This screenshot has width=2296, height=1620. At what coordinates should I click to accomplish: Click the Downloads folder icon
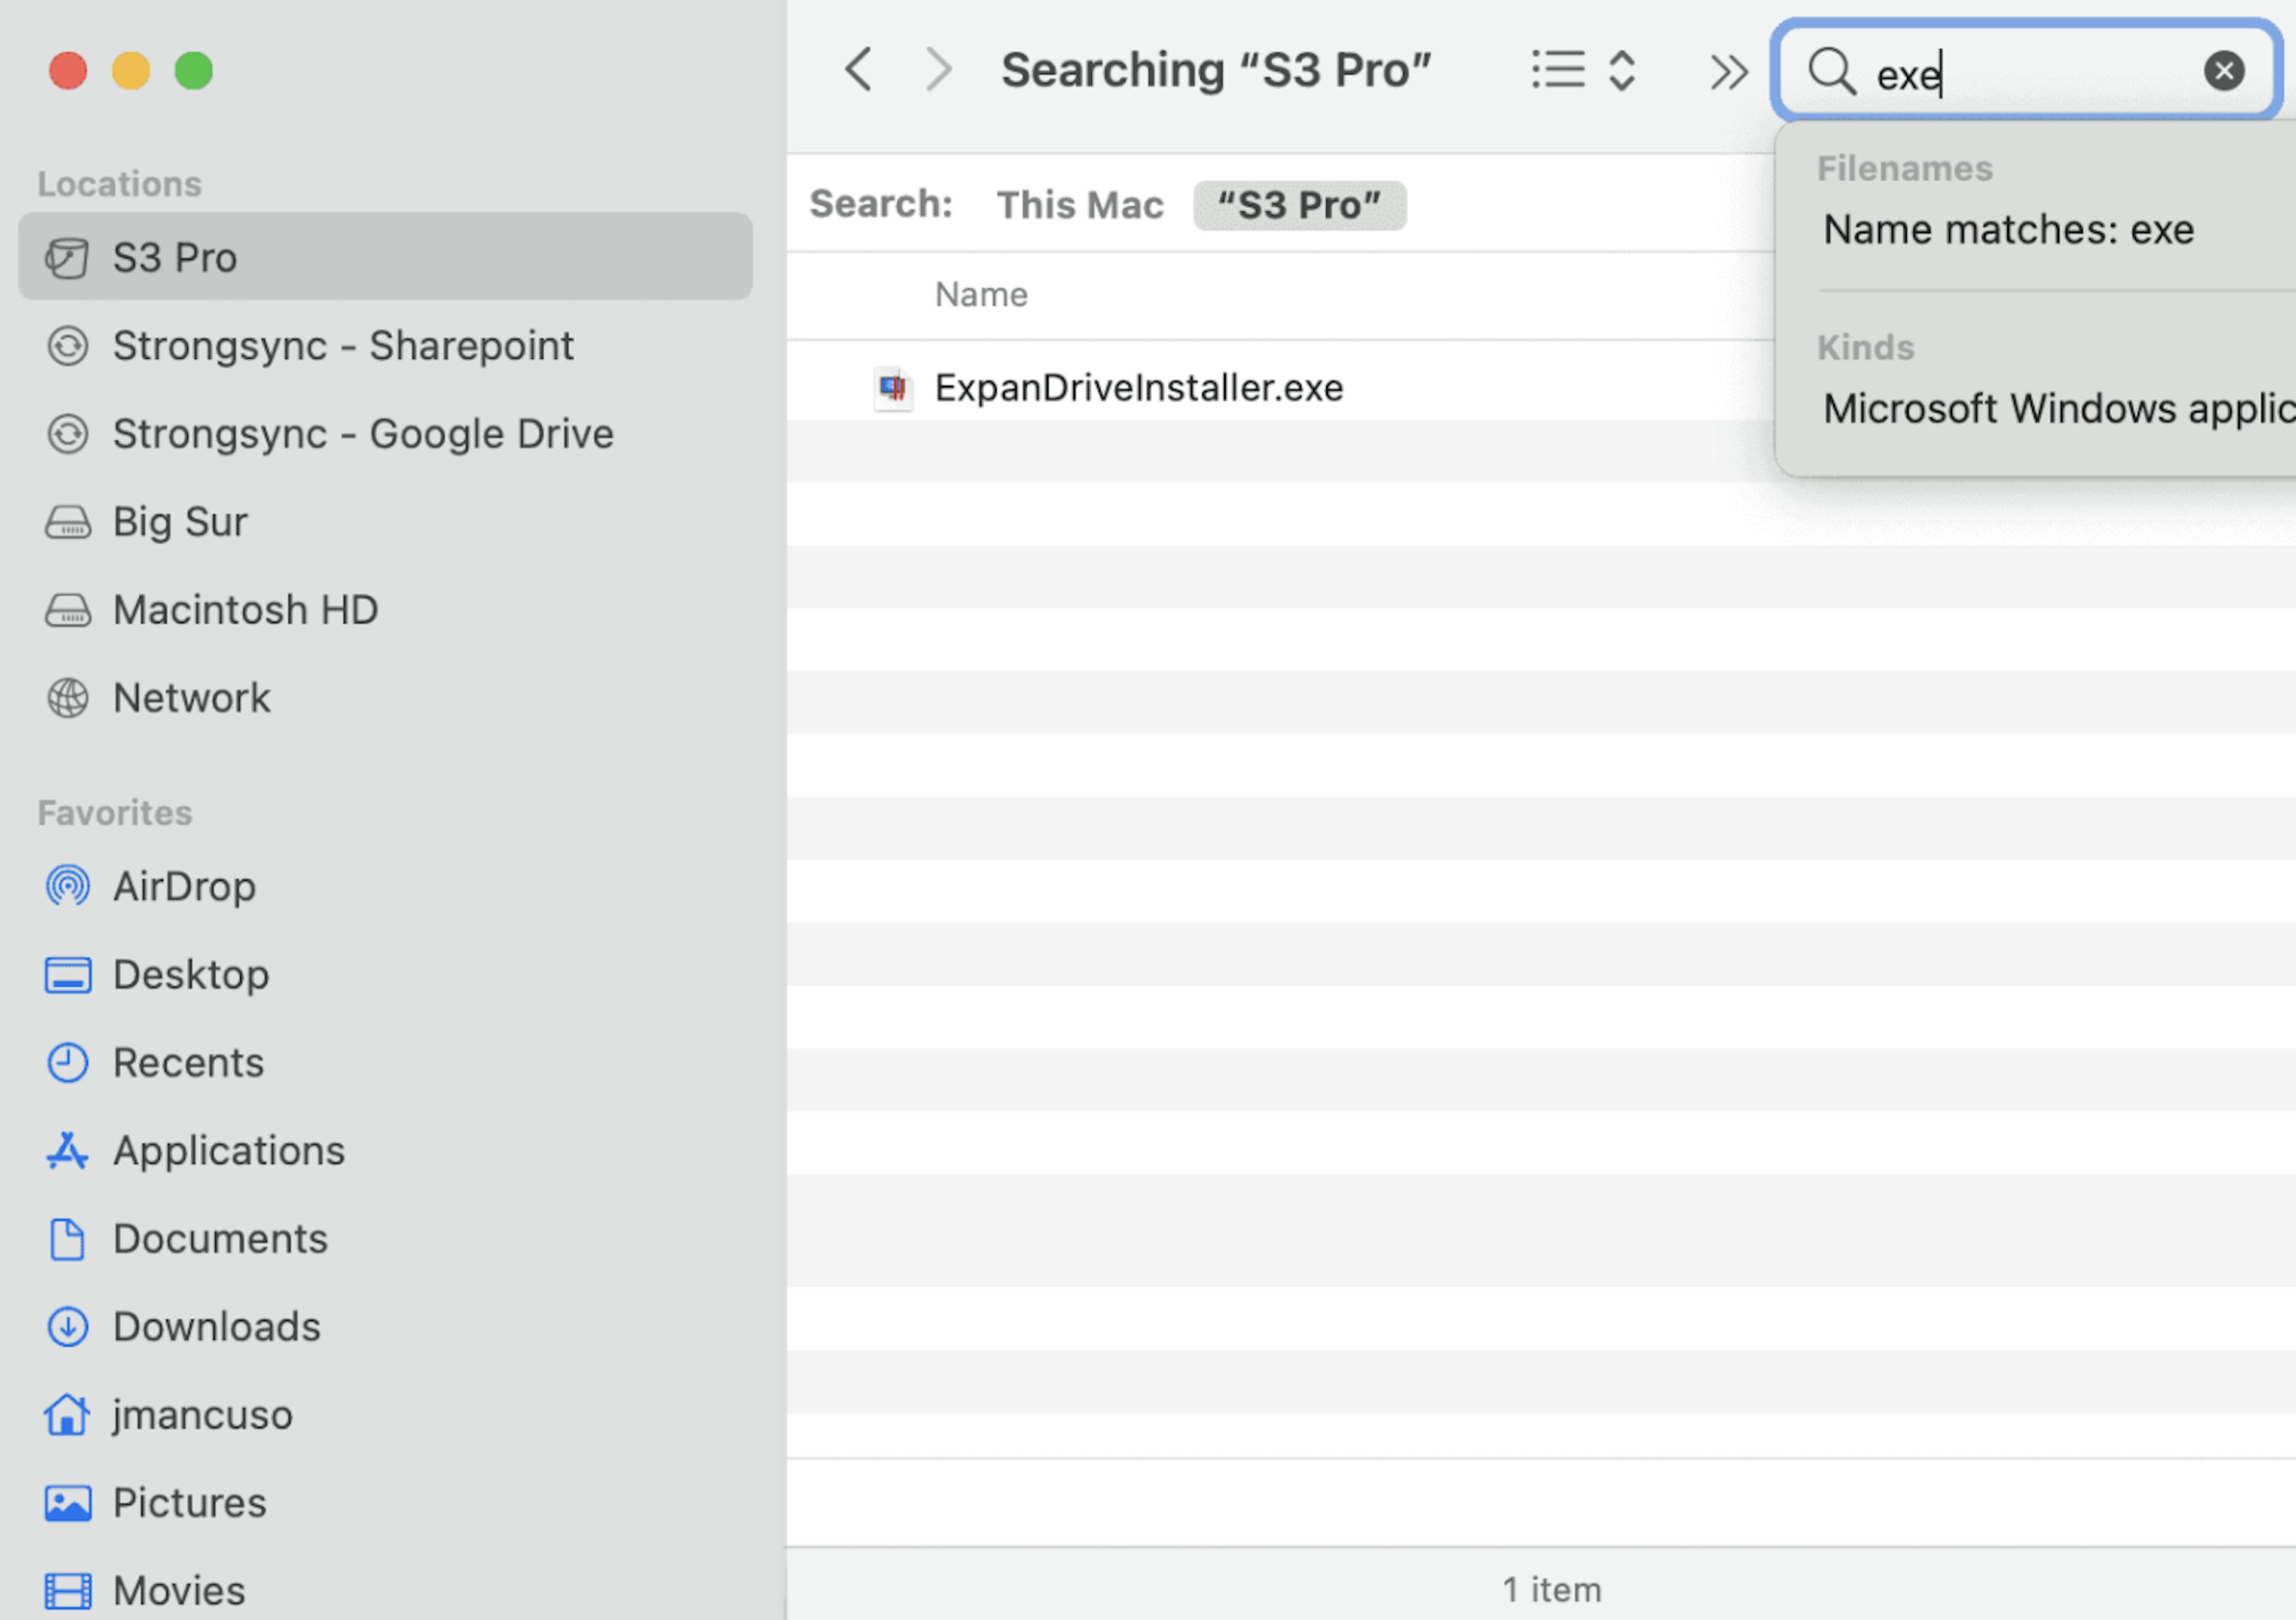[68, 1327]
